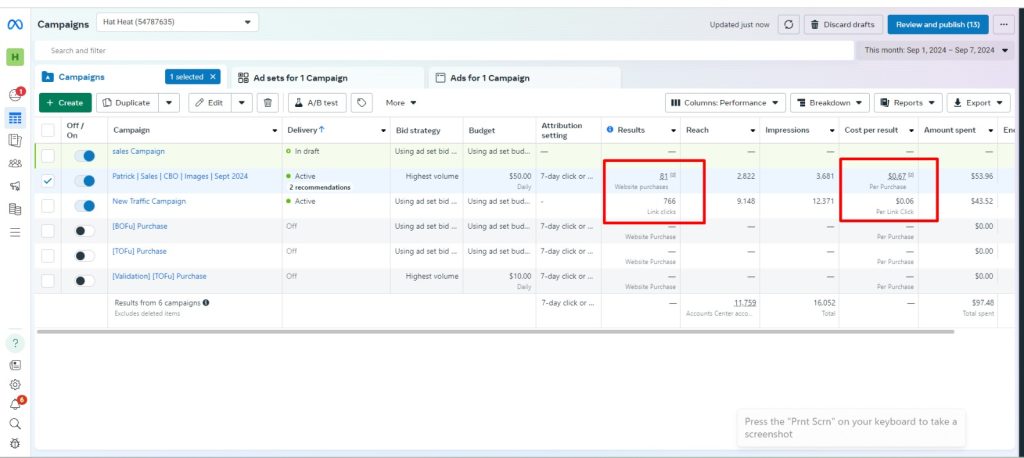Screen dimensions: 1024x458
Task: Open the [Validation] [TOFu] Purchase campaign link
Action: tap(159, 276)
